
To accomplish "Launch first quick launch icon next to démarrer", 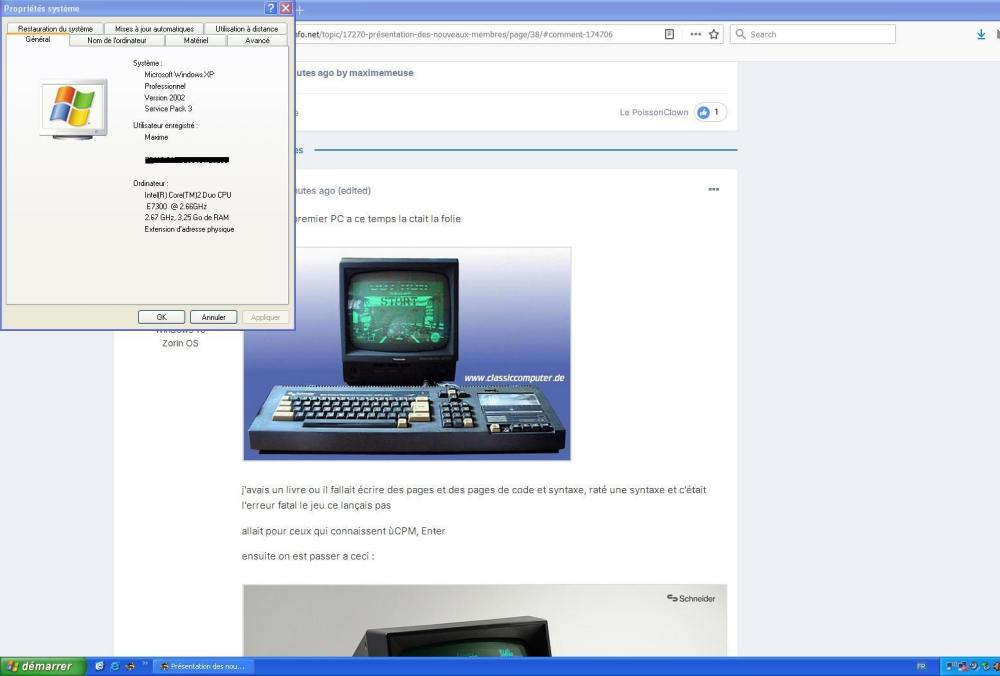I will click(x=99, y=666).
